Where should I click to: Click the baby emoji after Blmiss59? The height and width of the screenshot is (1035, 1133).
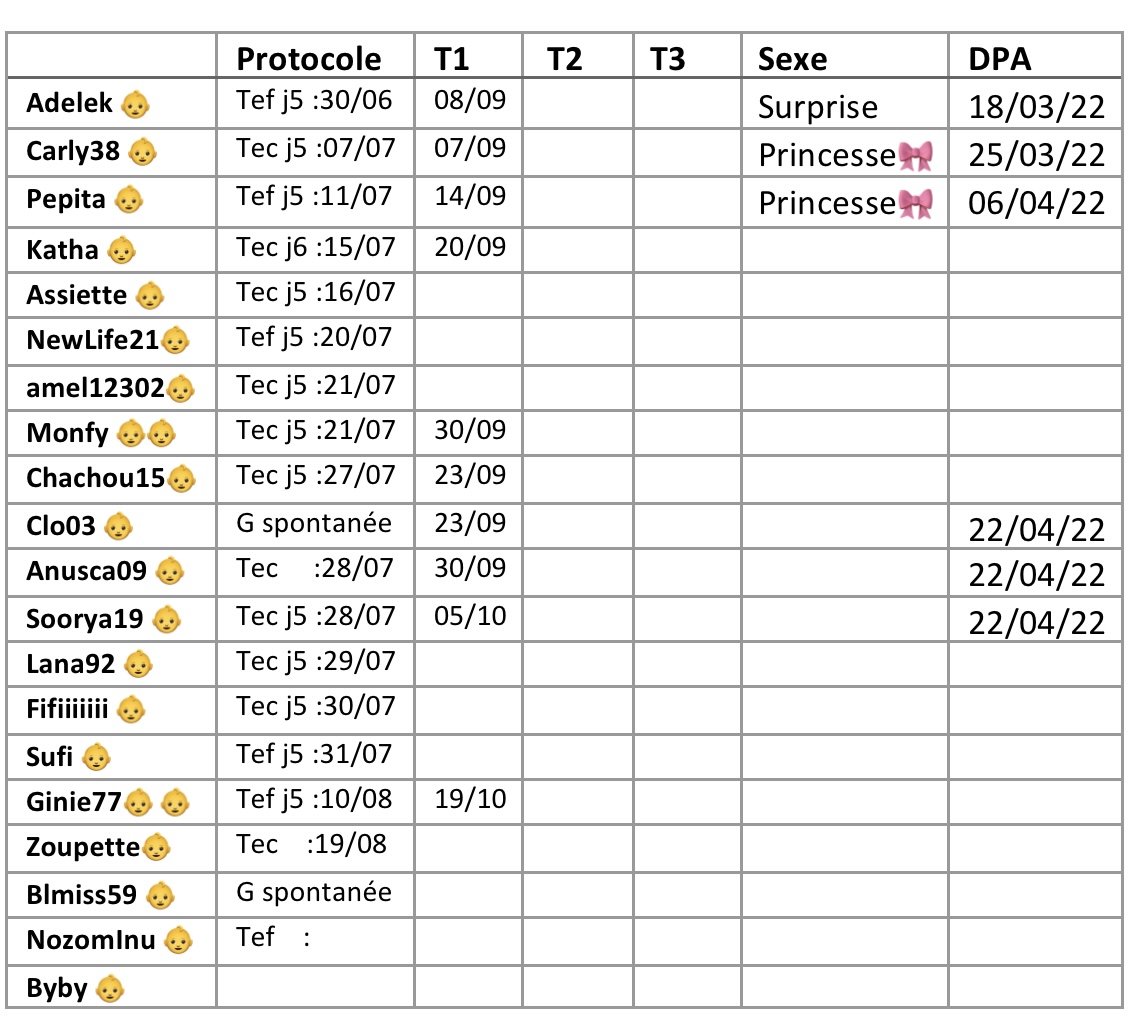click(x=160, y=896)
